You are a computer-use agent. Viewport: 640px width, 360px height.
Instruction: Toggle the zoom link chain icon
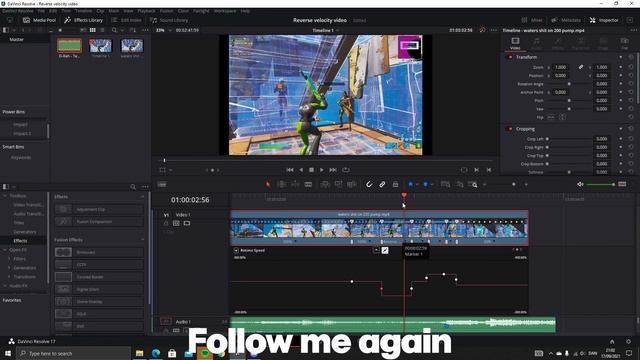581,67
